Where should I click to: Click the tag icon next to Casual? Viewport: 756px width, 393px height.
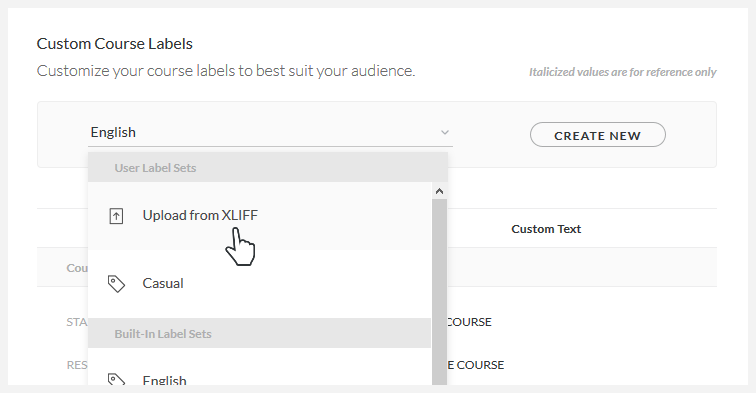coord(116,284)
